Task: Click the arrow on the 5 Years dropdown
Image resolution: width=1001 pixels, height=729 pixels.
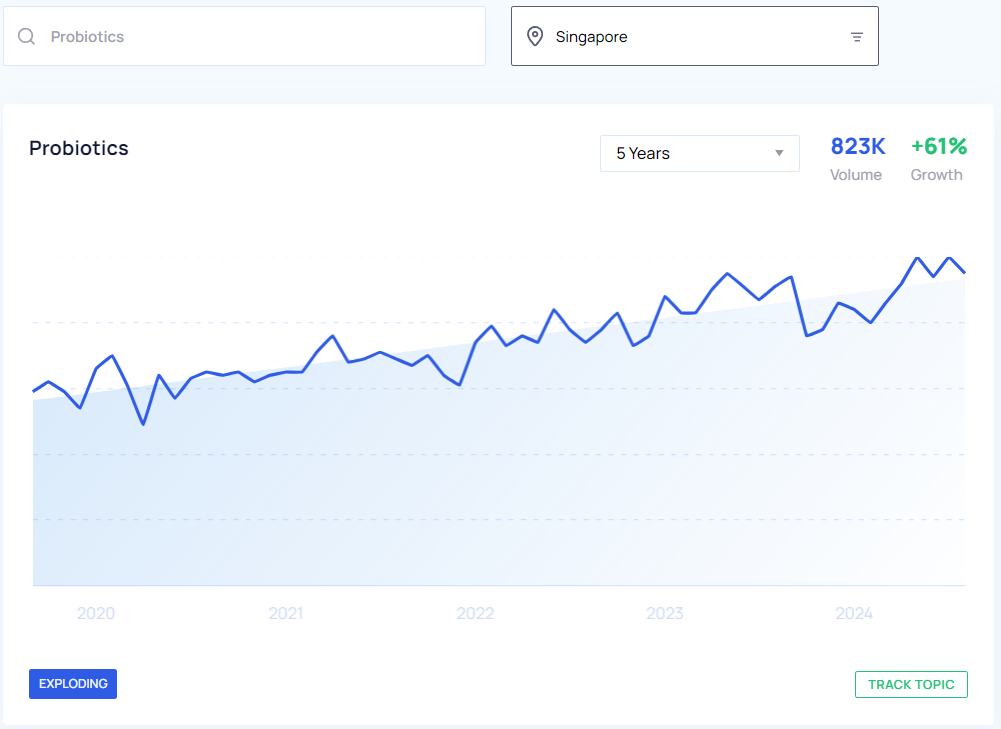Action: pos(779,154)
